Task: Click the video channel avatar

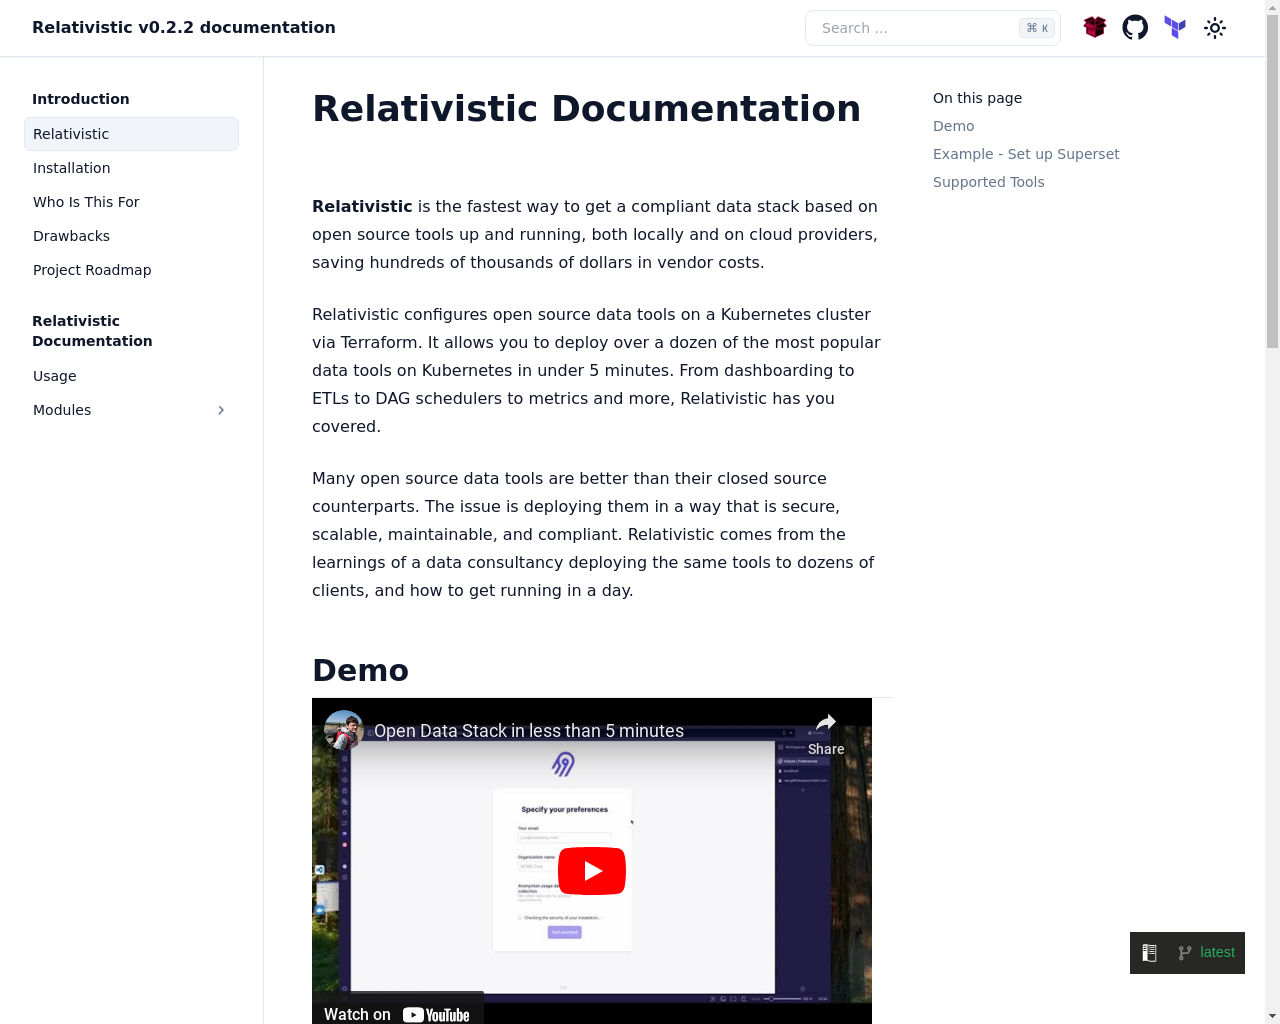Action: [344, 730]
